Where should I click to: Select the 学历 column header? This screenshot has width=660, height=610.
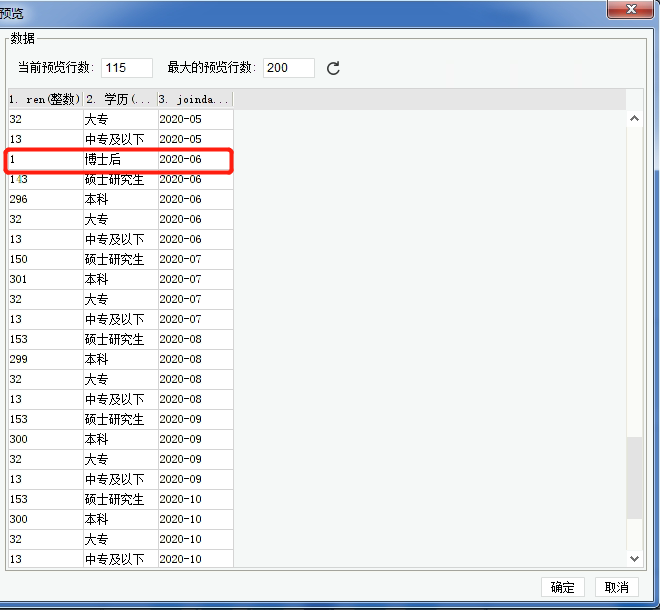(120, 99)
